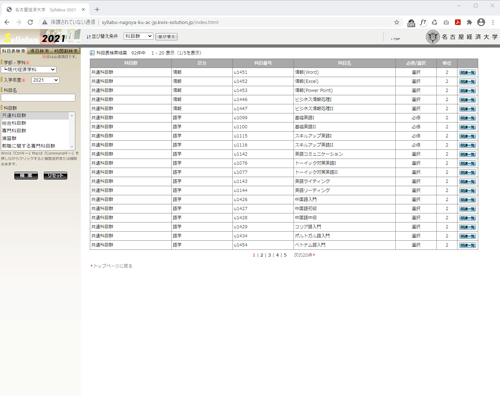This screenshot has width=500, height=396.
Task: Click the blue button in the u1076 row
Action: 467,163
